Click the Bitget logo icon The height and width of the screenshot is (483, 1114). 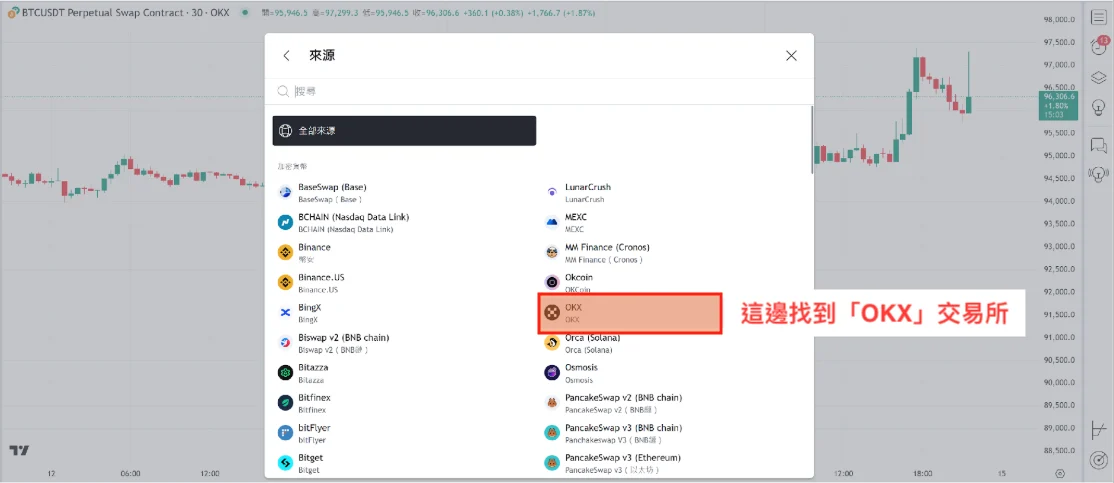[x=285, y=464]
